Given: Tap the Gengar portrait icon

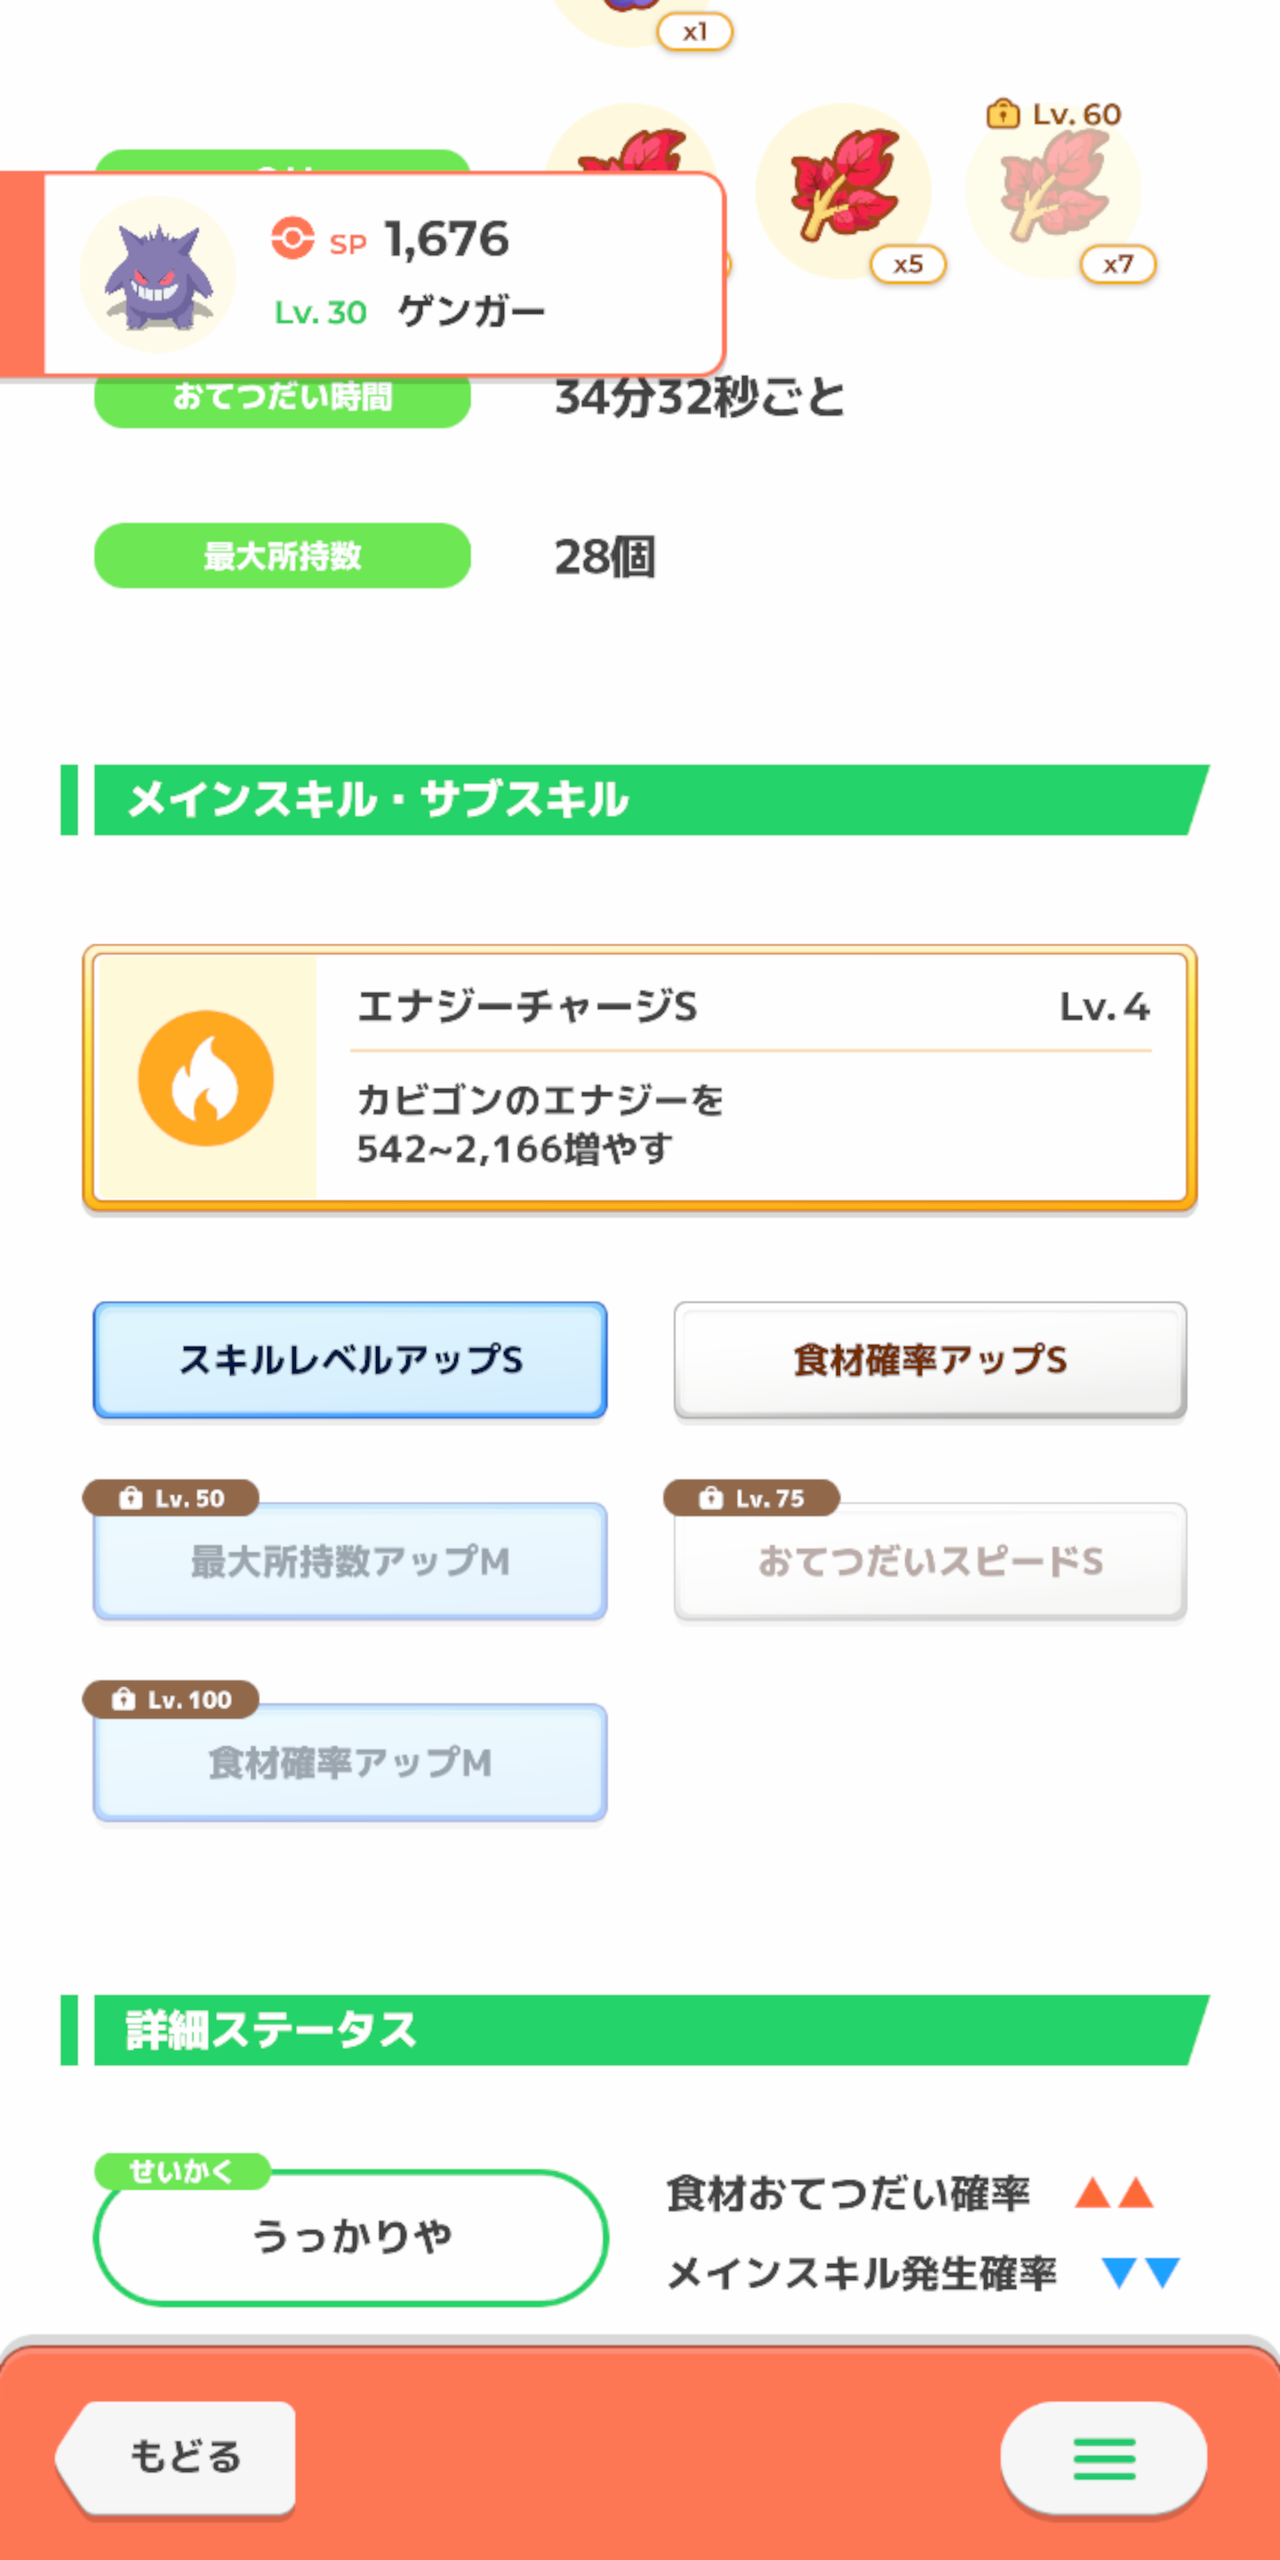Looking at the screenshot, I should pos(158,274).
